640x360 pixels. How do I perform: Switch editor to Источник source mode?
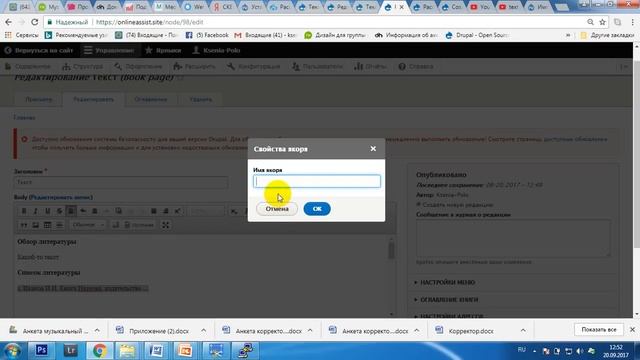(x=139, y=225)
